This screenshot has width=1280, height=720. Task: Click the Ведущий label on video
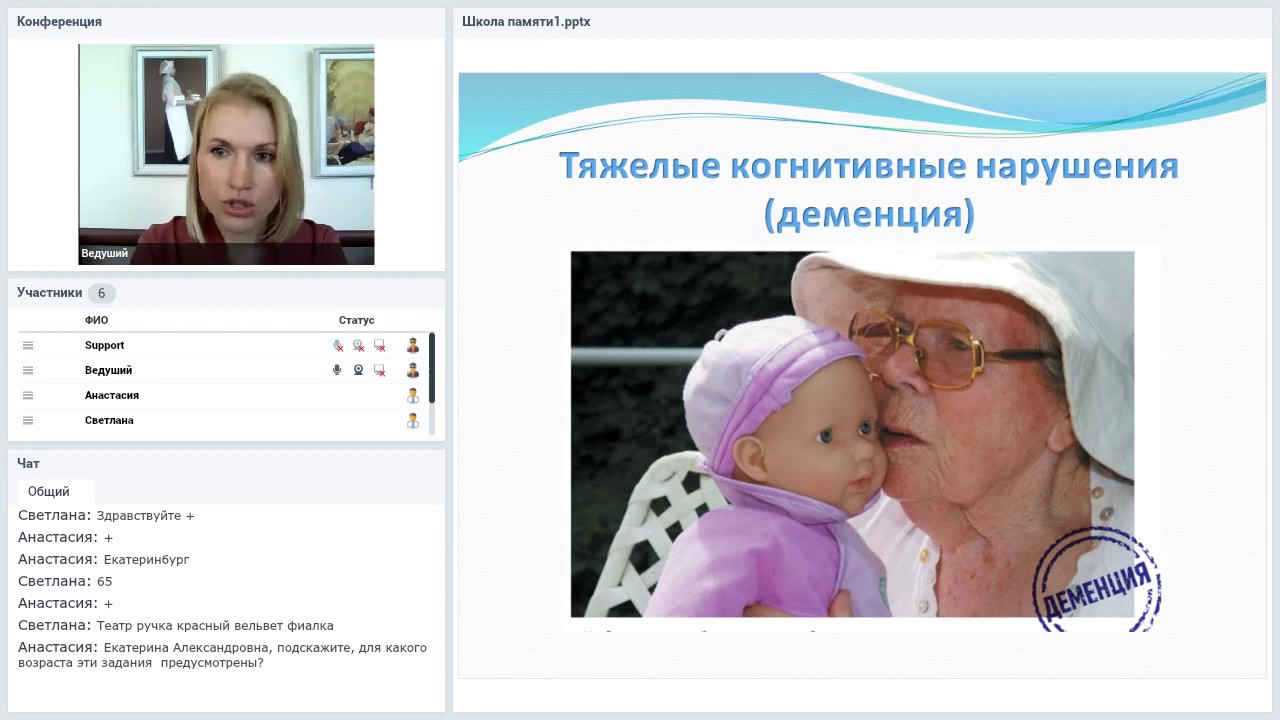pos(105,253)
